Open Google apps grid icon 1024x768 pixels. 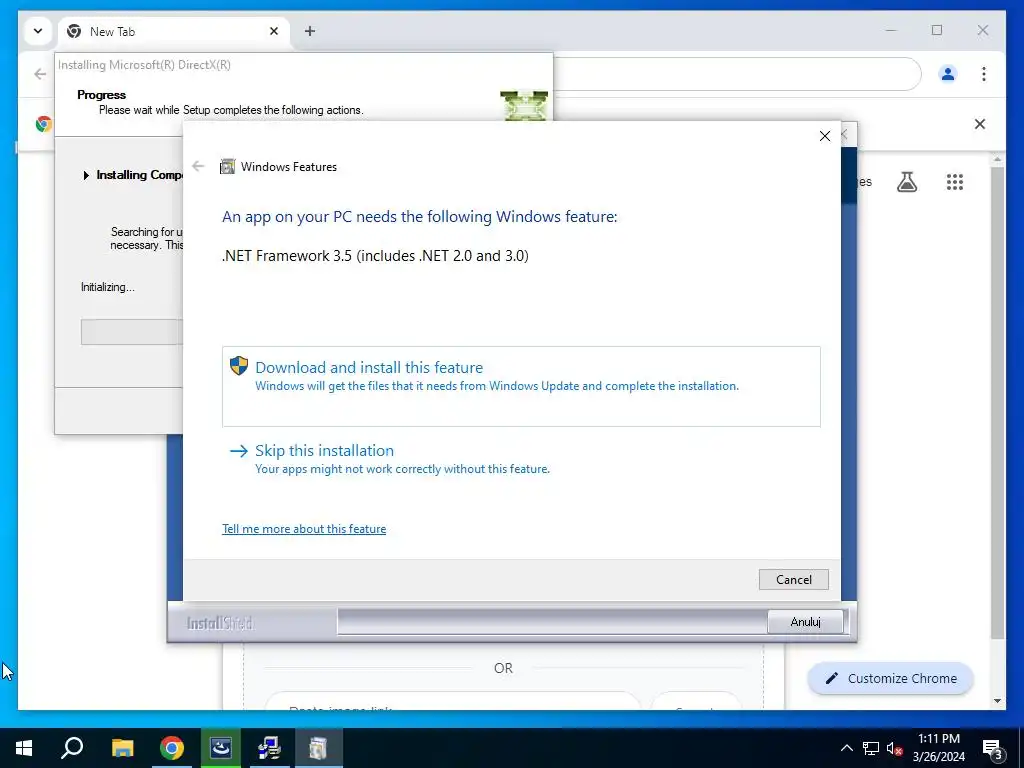coord(955,182)
